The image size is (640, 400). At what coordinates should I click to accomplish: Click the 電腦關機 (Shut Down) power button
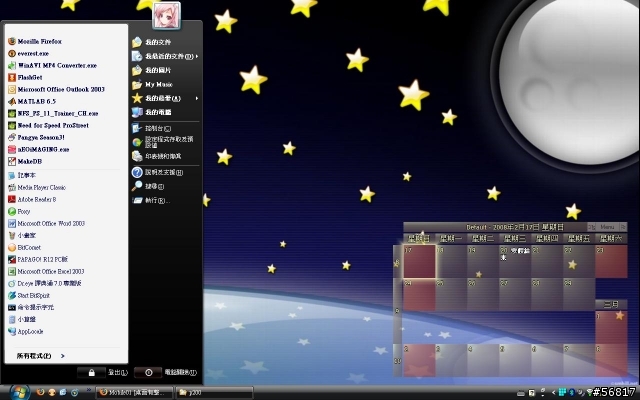(149, 372)
